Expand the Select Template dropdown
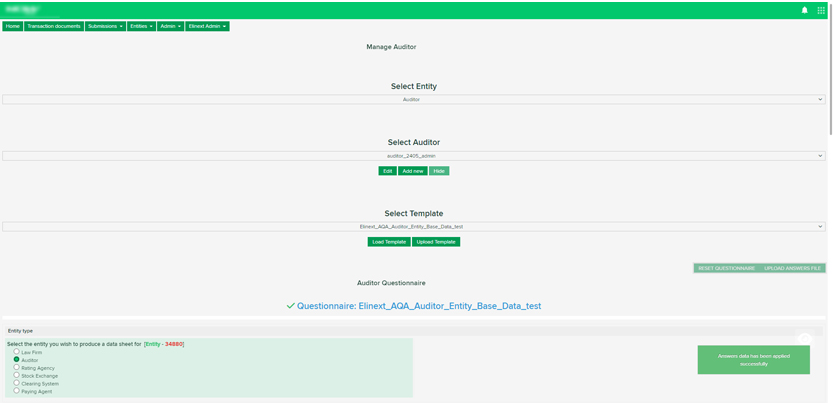Viewport: 834px width, 405px height. click(412, 227)
